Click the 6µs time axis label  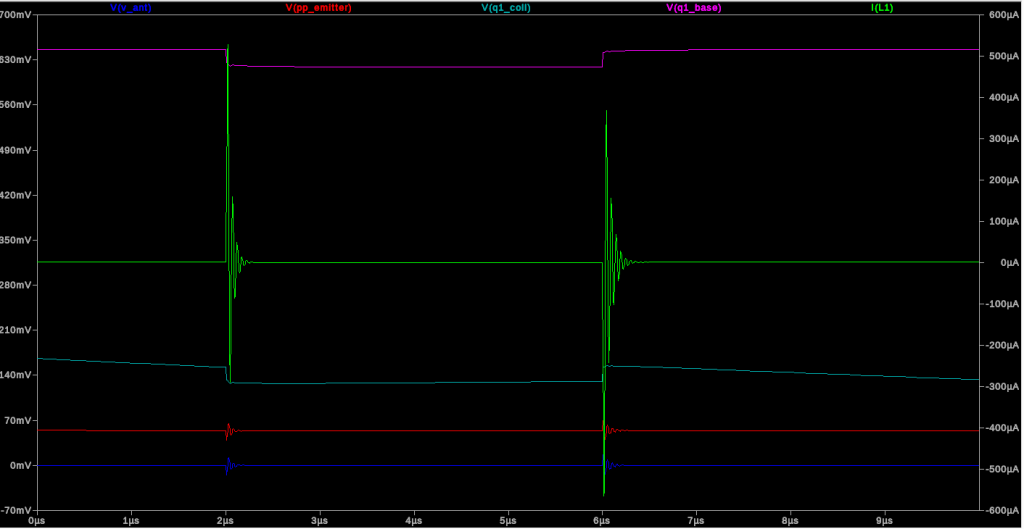[602, 522]
